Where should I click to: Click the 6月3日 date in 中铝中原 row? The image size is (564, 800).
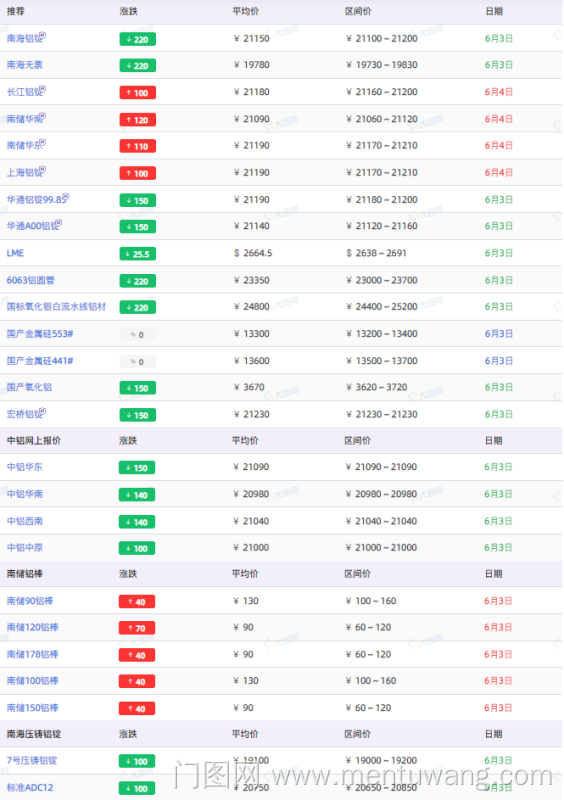pos(498,547)
